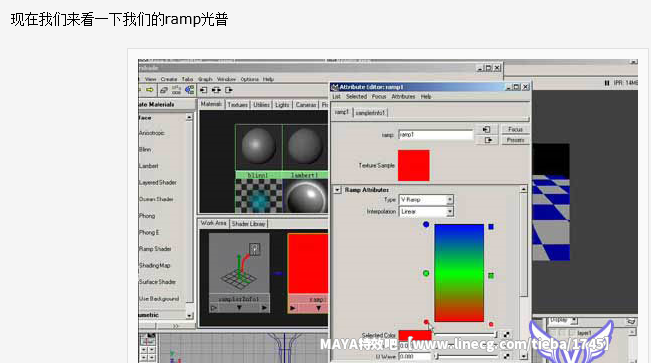Viewport: 651px width, 363px height.
Task: Click the red Texture Sample swatch
Action: [x=414, y=165]
